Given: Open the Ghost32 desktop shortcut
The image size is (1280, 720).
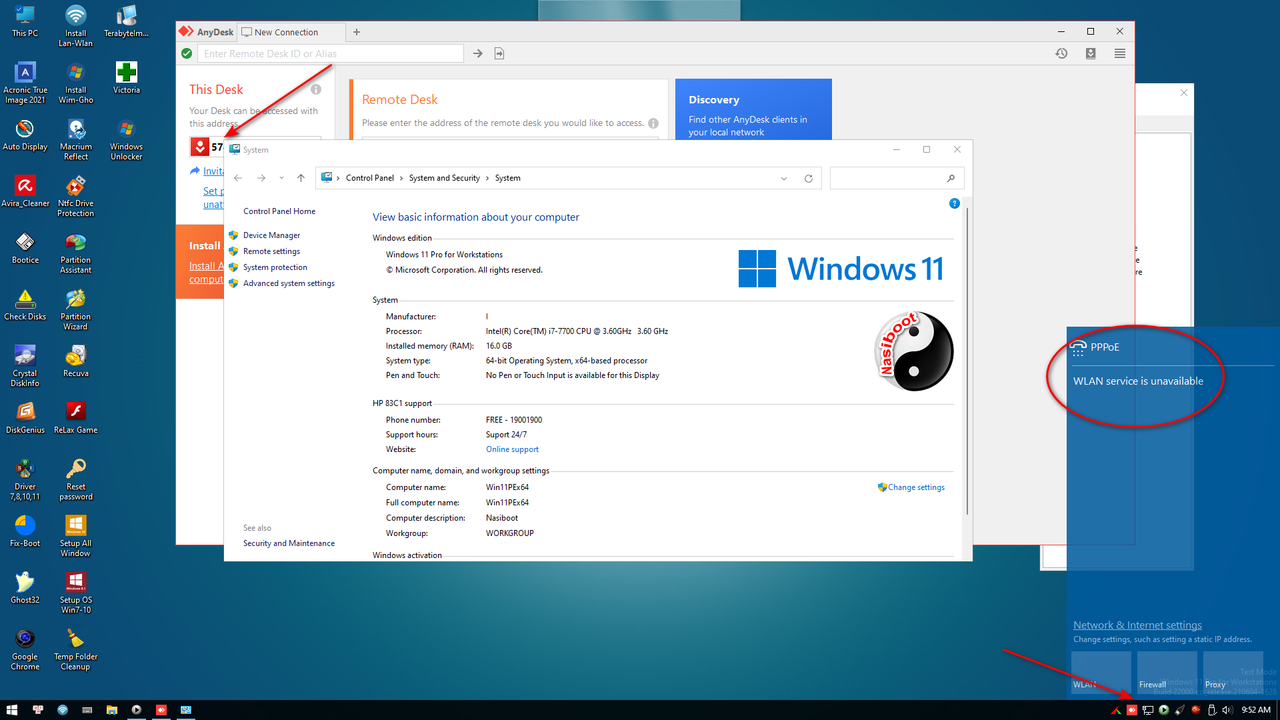Looking at the screenshot, I should (25, 588).
